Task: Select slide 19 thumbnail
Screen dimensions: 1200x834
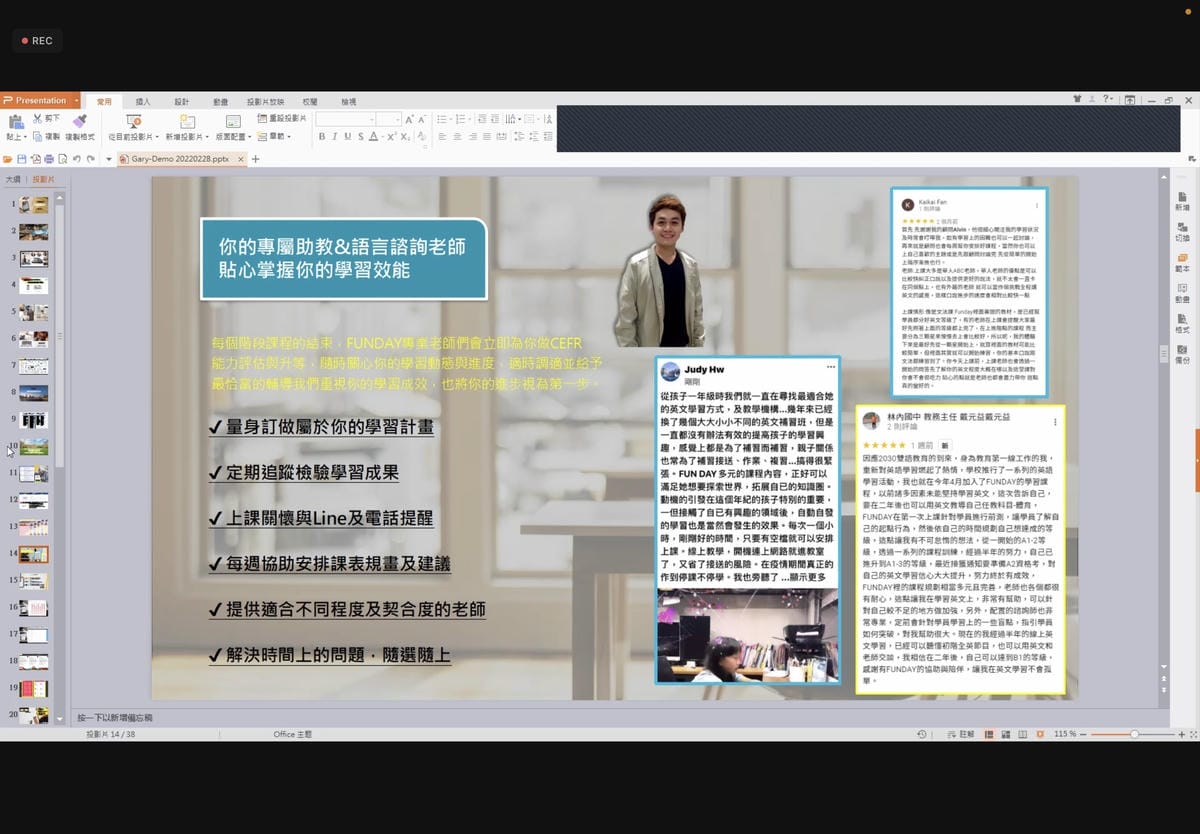Action: 33,688
